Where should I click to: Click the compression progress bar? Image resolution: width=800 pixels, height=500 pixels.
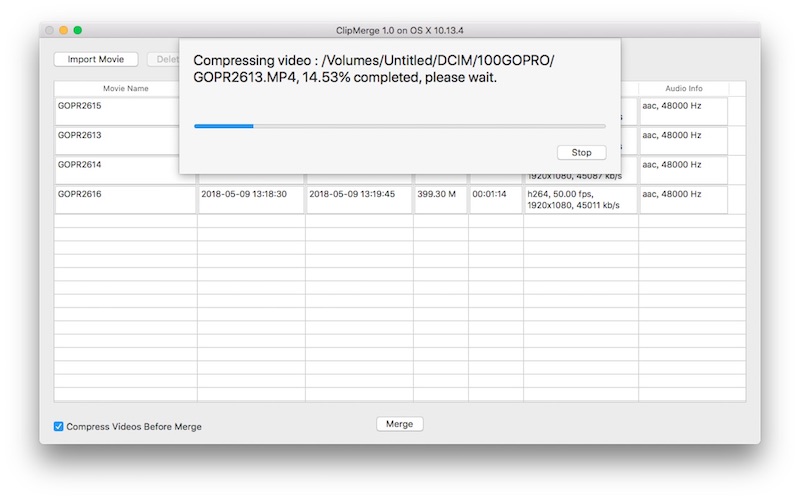point(399,126)
